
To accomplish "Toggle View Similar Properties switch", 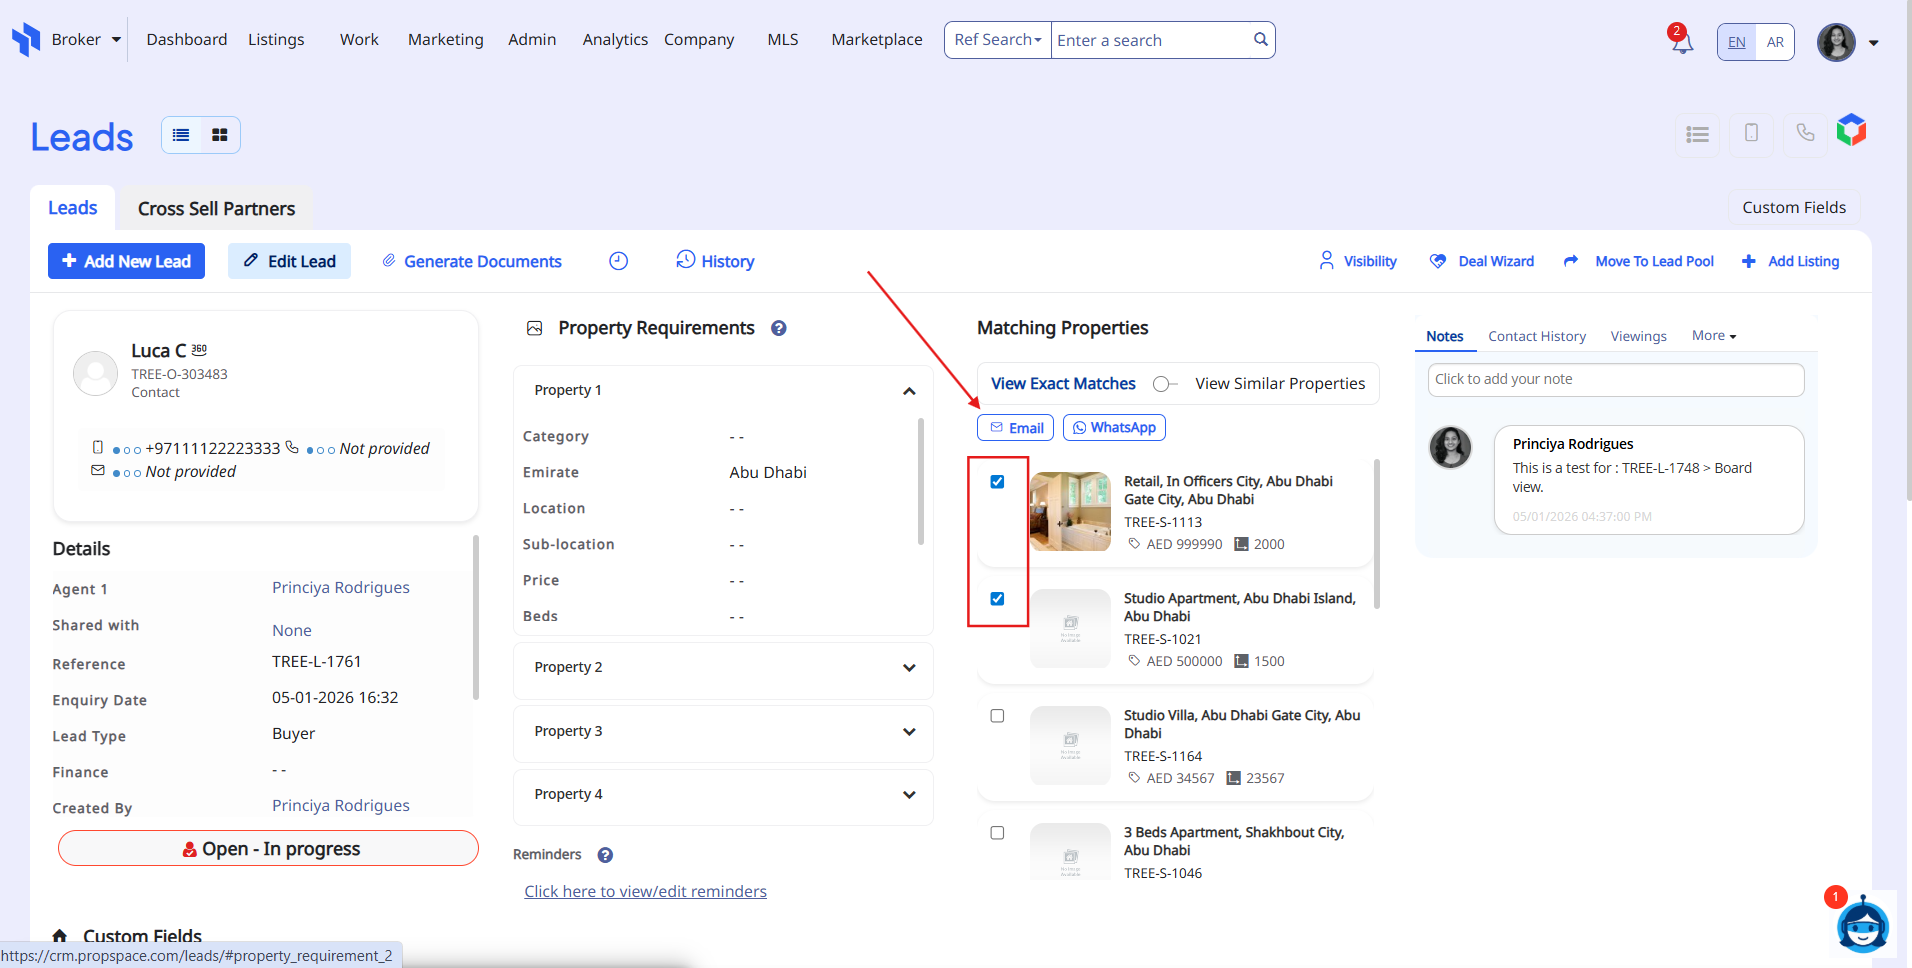I will (1164, 384).
